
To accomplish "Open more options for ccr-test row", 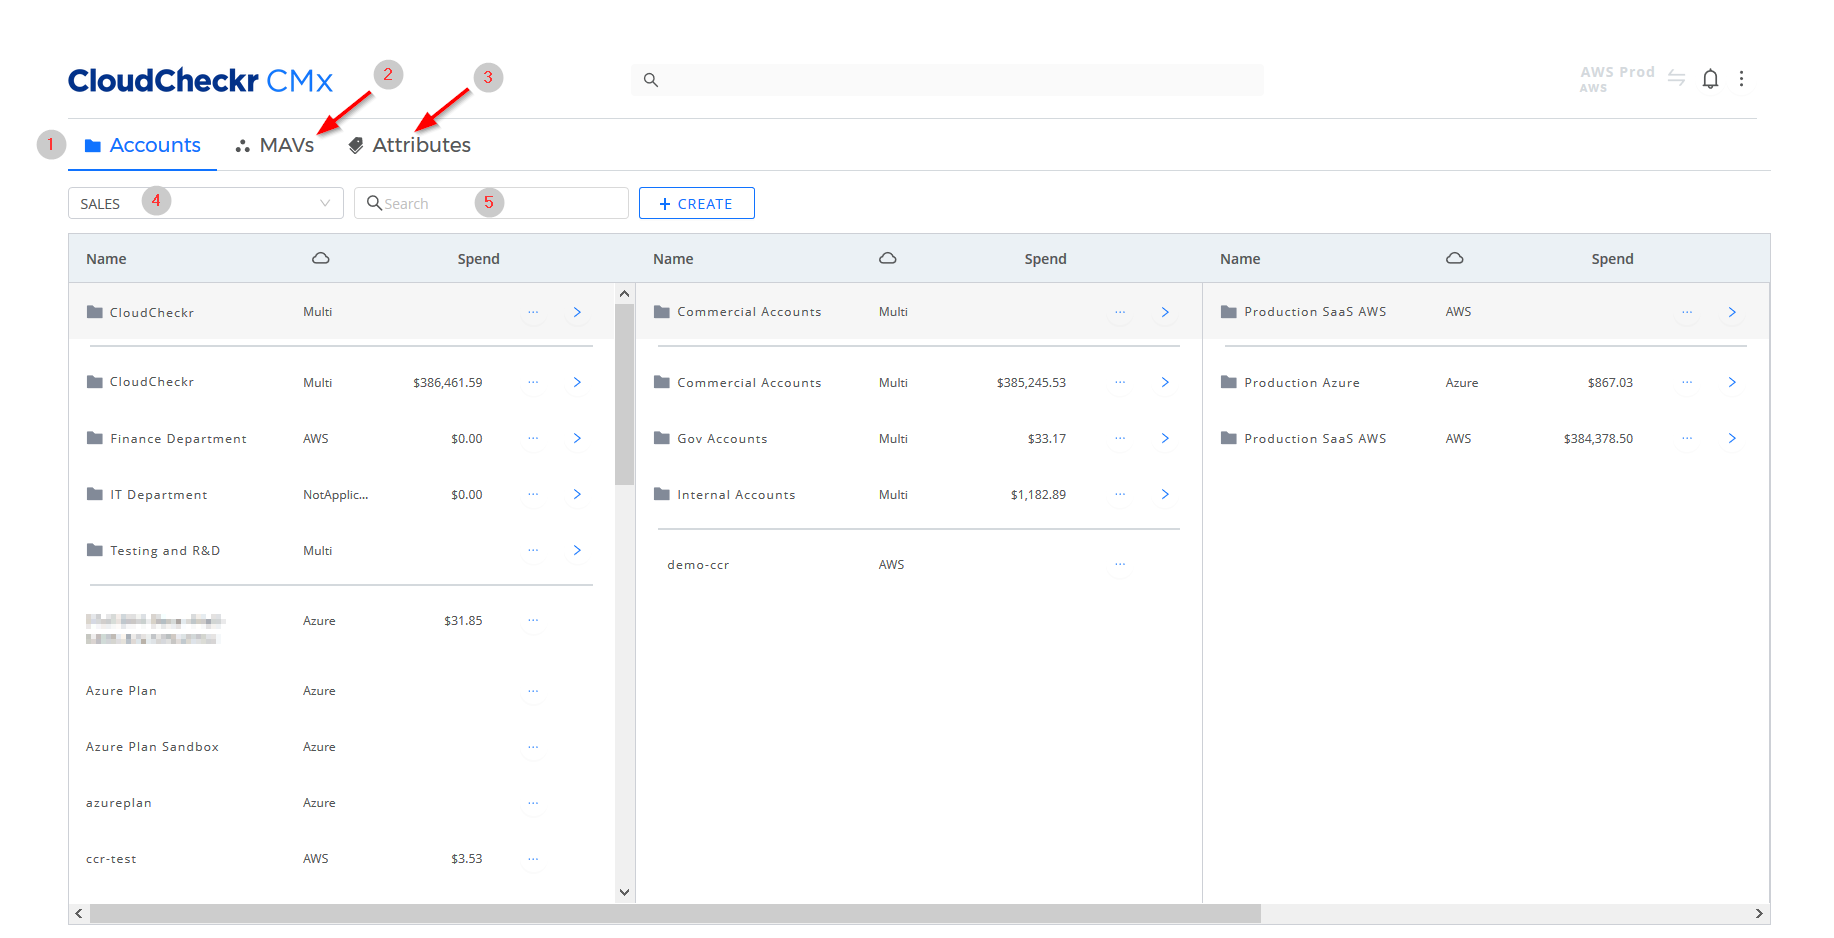I will click(533, 859).
